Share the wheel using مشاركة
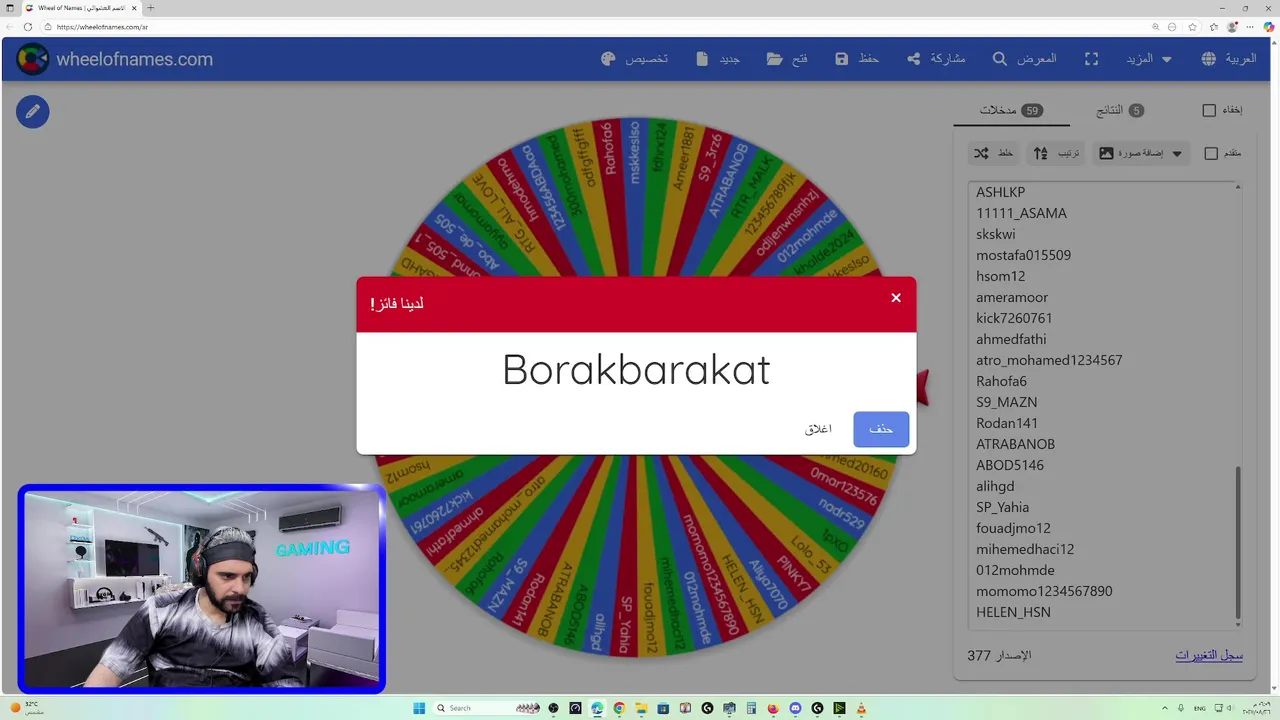This screenshot has width=1280, height=720. coord(936,59)
